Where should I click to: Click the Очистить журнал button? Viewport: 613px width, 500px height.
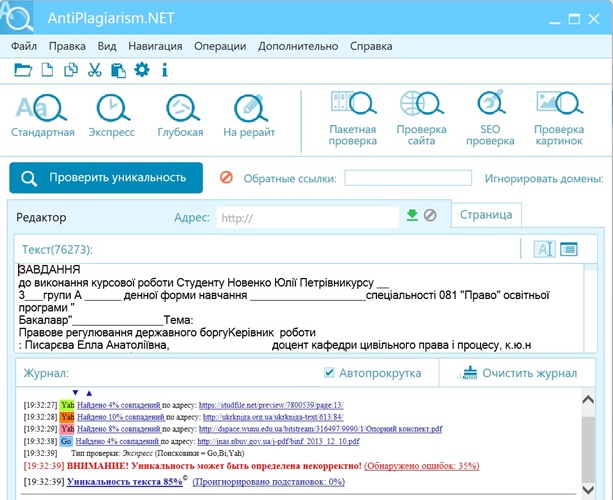pyautogui.click(x=518, y=373)
